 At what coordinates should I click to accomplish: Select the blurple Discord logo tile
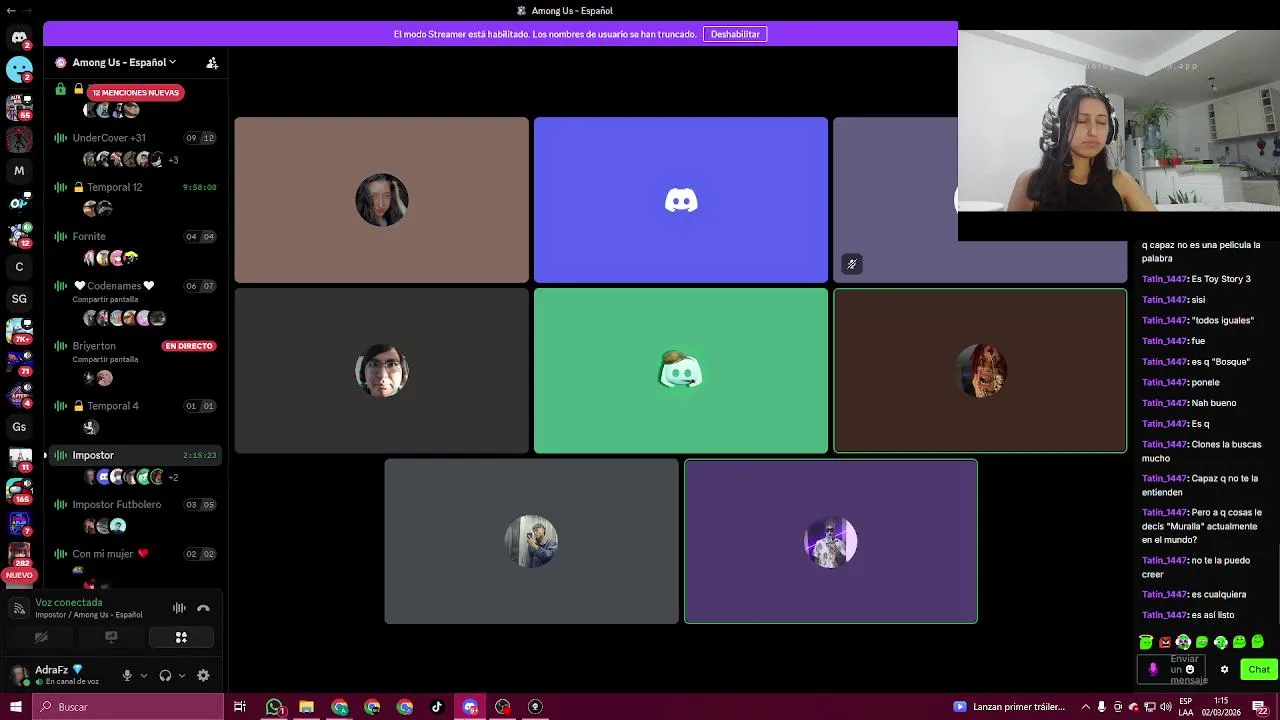[x=681, y=200]
